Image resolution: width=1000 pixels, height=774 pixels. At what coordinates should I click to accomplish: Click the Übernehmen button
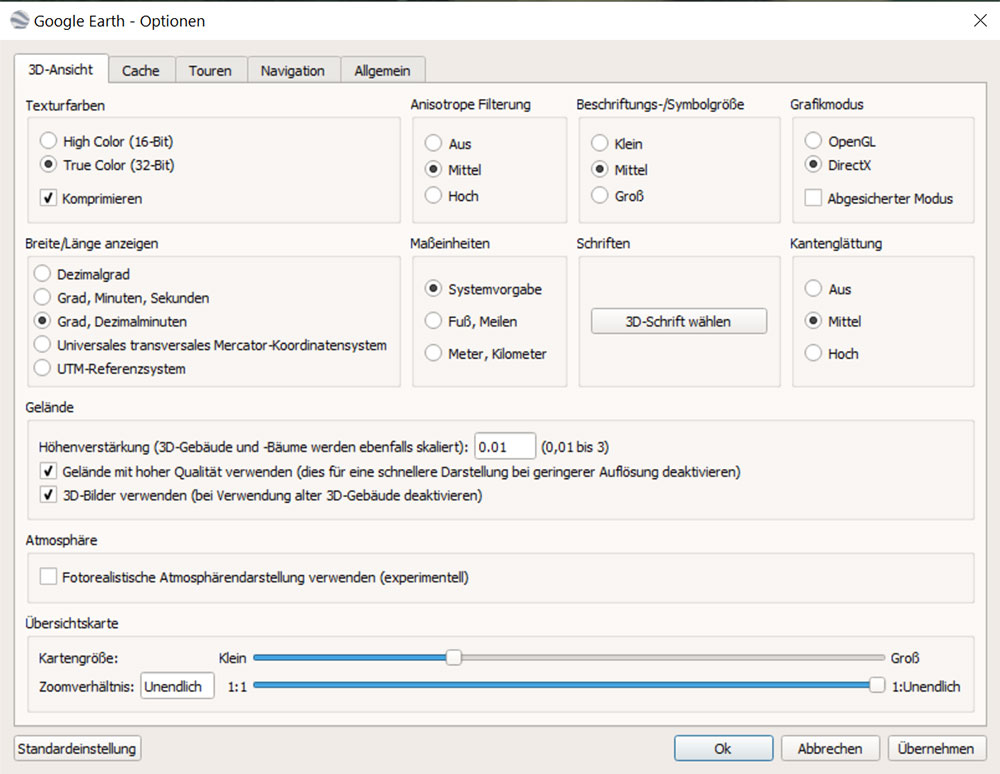click(x=936, y=748)
